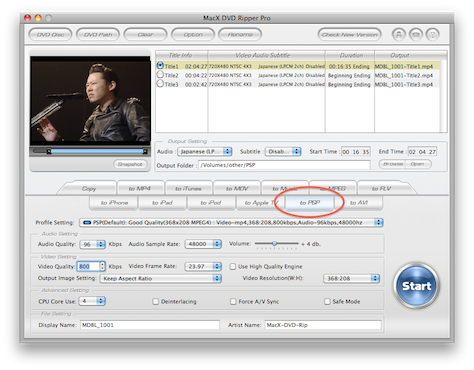Open the Profile Setting dropdown
Image resolution: width=474 pixels, height=370 pixels.
pyautogui.click(x=231, y=222)
